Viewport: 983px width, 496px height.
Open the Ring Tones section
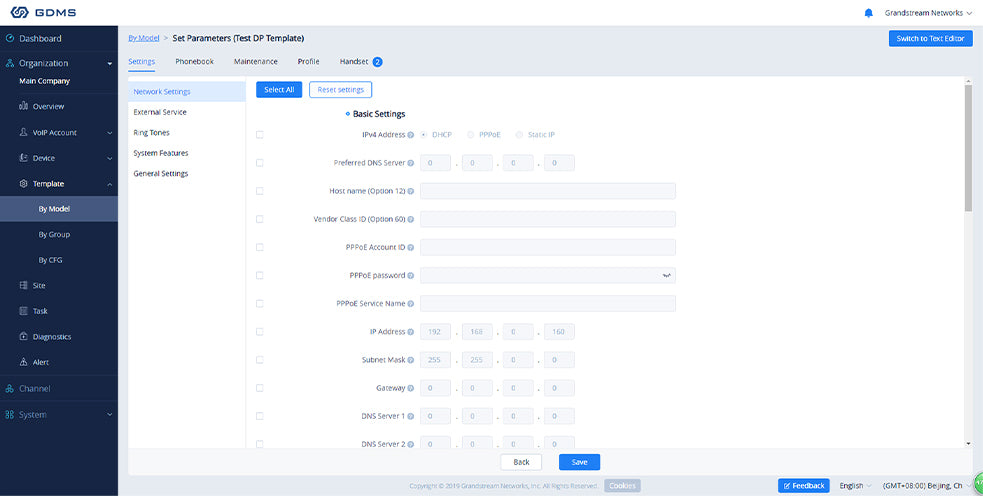(186, 133)
